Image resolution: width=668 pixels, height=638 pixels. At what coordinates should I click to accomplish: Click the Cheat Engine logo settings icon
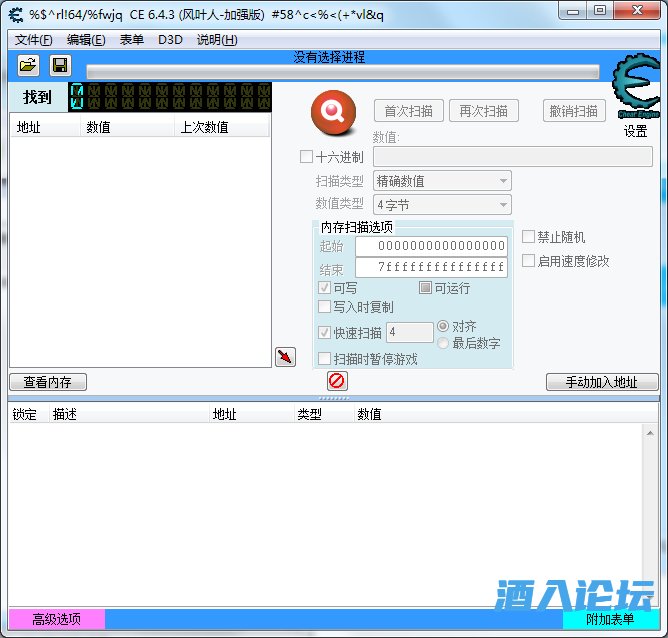[x=634, y=87]
